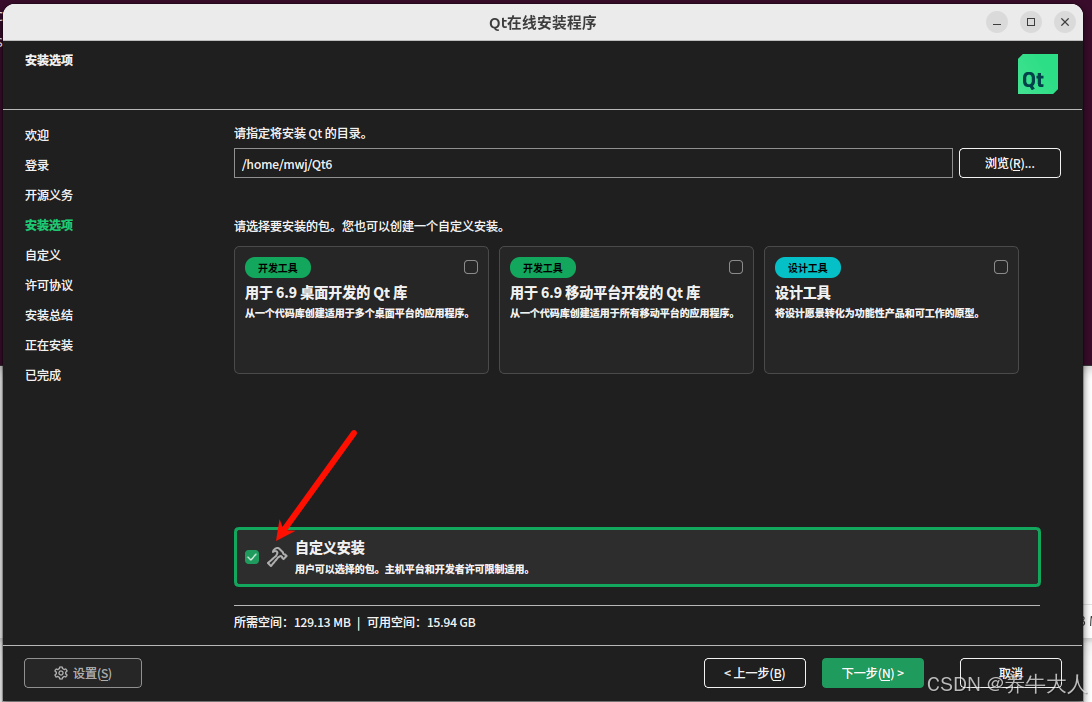This screenshot has width=1092, height=702.
Task: Go to 下一步(N) next page
Action: (873, 673)
